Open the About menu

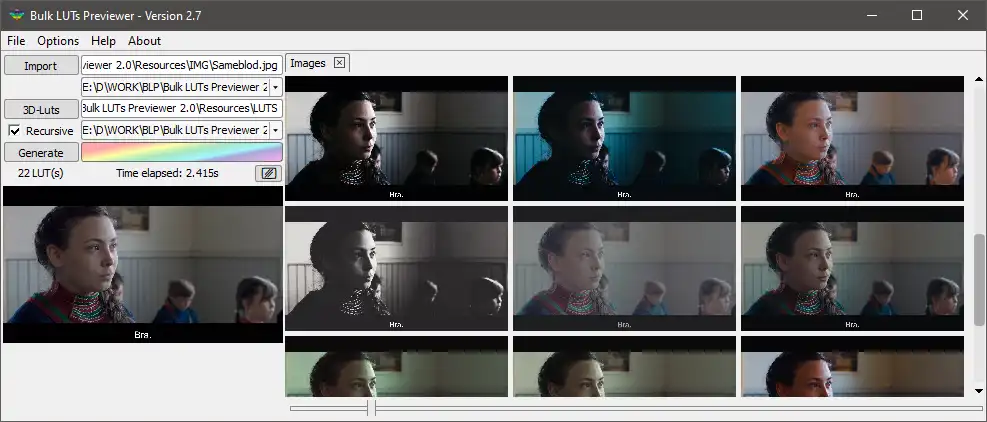145,41
